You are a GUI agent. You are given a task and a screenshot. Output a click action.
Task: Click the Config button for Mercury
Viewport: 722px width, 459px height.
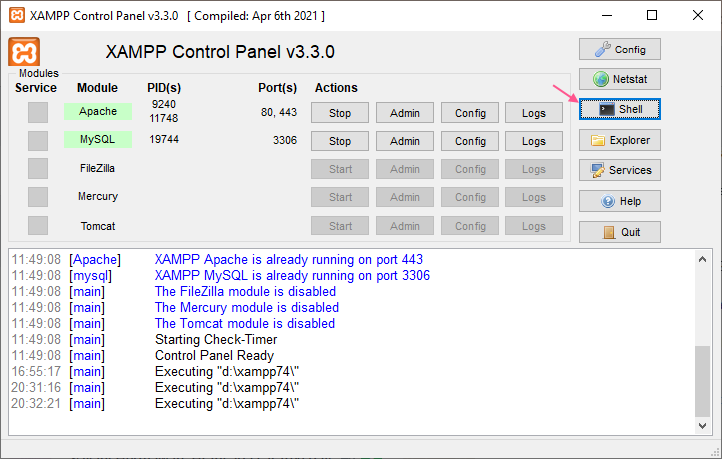[x=470, y=197]
